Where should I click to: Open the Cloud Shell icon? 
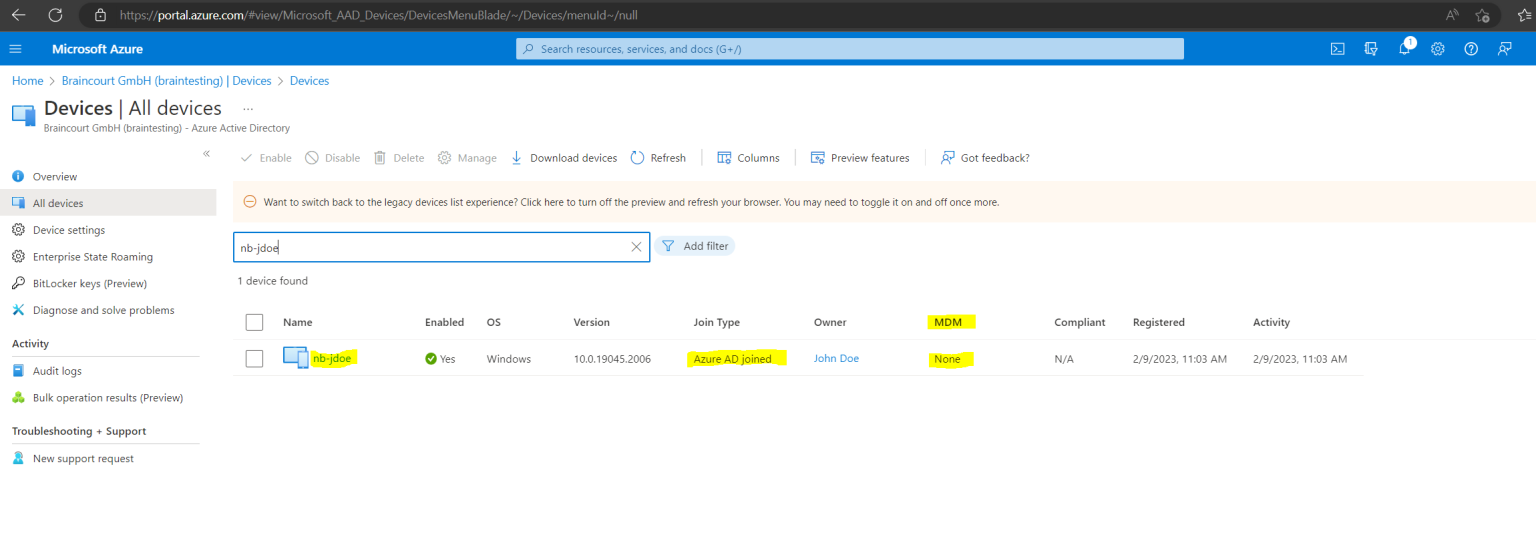[1337, 49]
